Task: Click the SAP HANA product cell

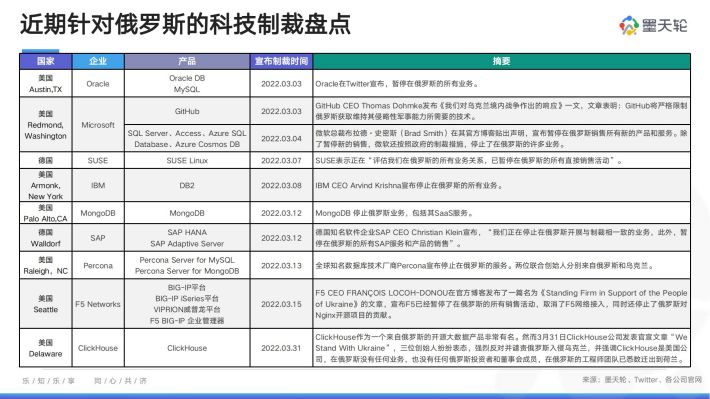Action: [187, 238]
